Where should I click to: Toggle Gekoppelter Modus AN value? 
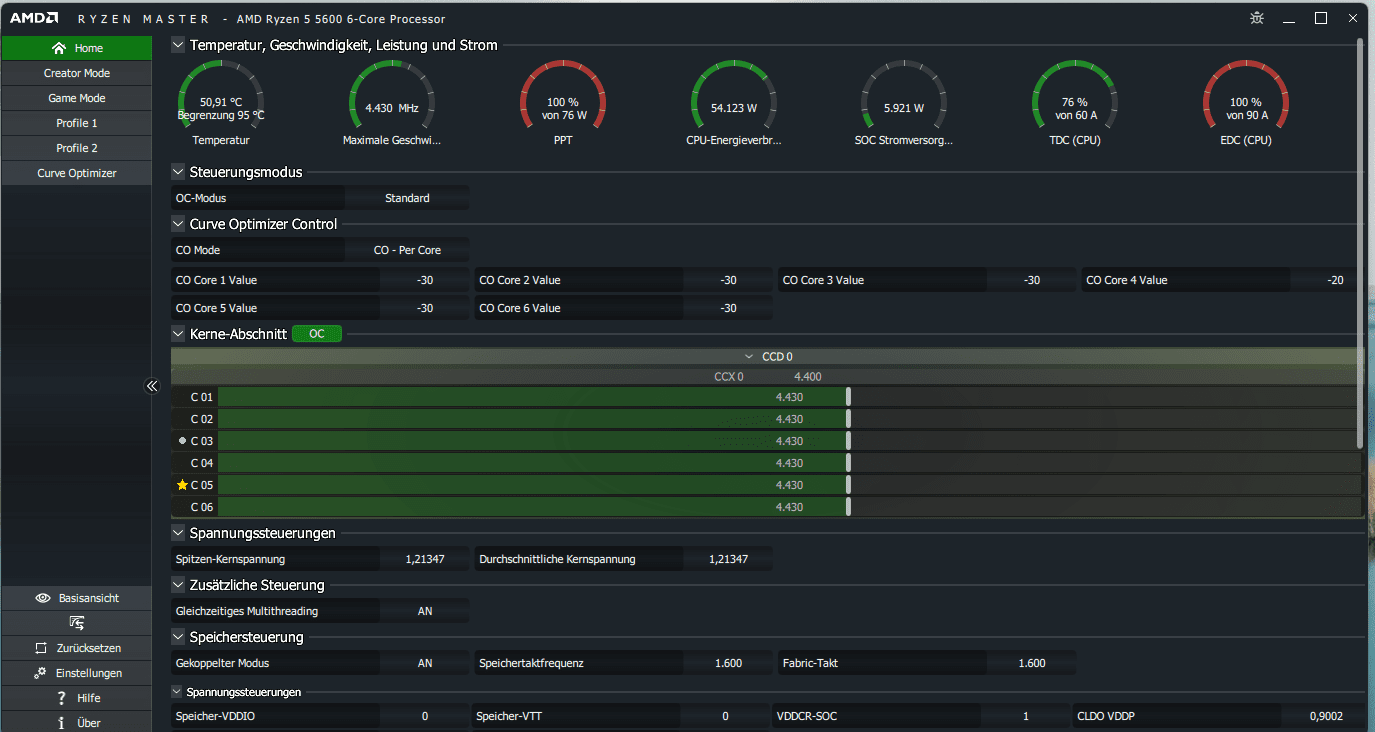point(425,663)
